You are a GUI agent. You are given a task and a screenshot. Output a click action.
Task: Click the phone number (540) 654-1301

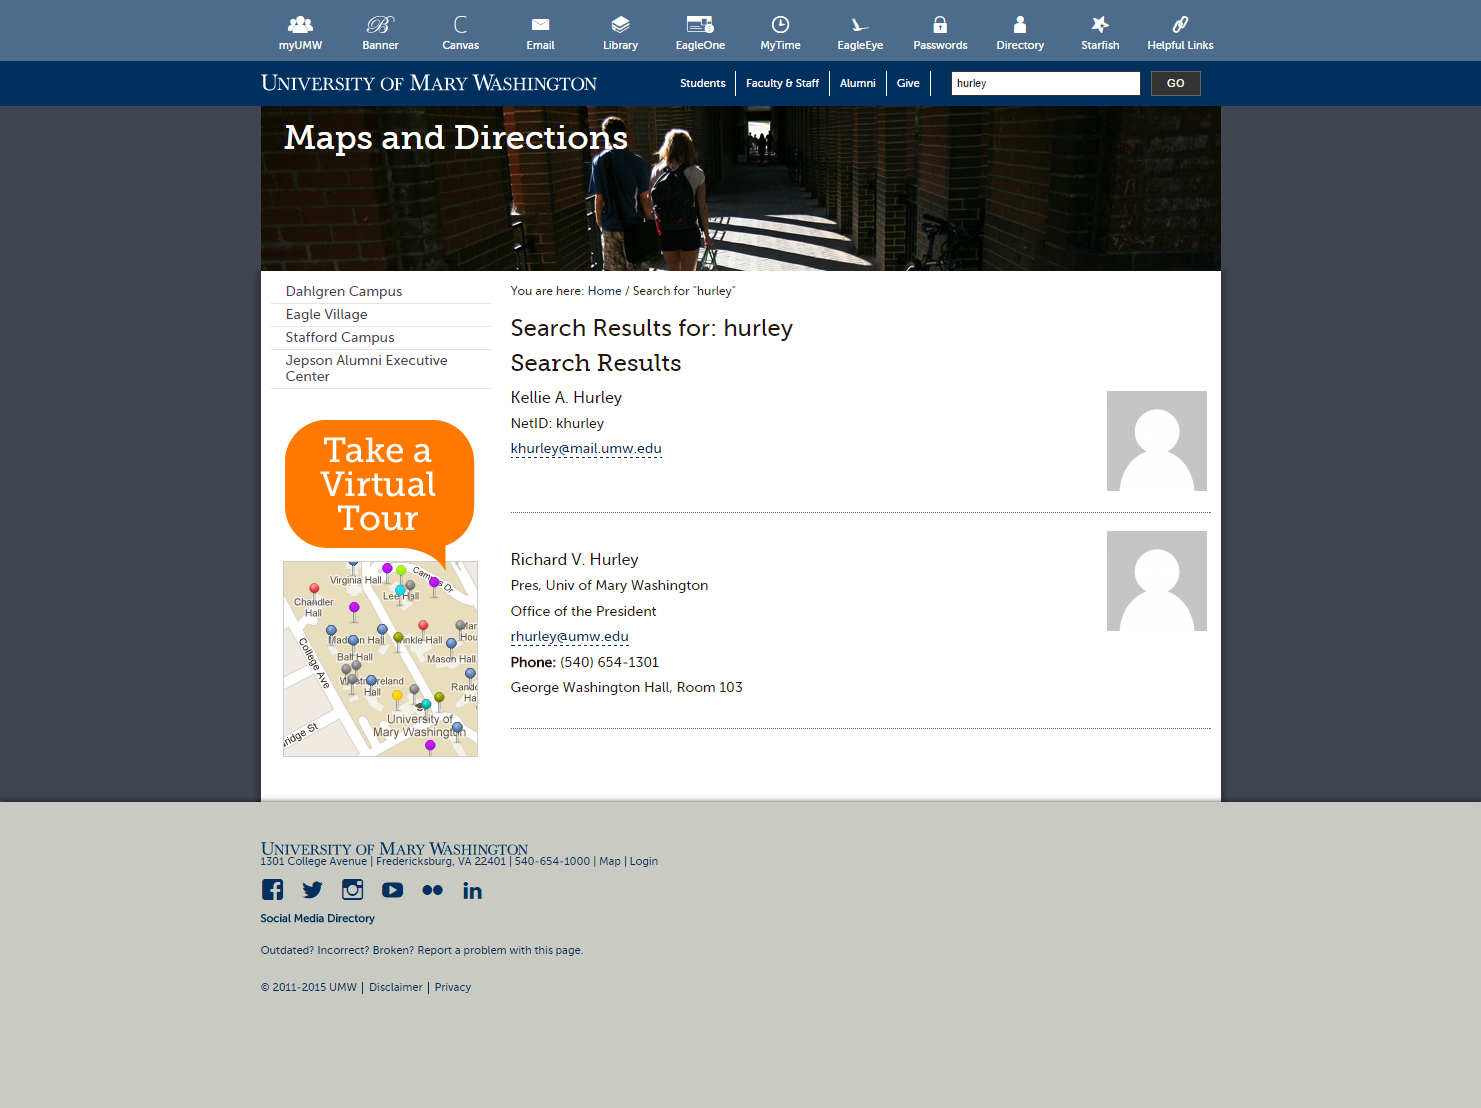pyautogui.click(x=610, y=662)
